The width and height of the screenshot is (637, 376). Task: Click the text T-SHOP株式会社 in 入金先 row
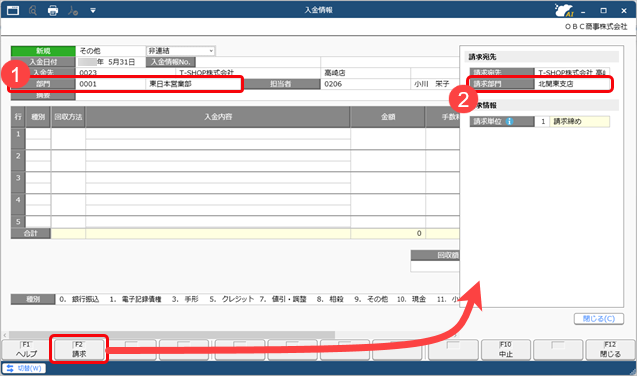tap(206, 73)
